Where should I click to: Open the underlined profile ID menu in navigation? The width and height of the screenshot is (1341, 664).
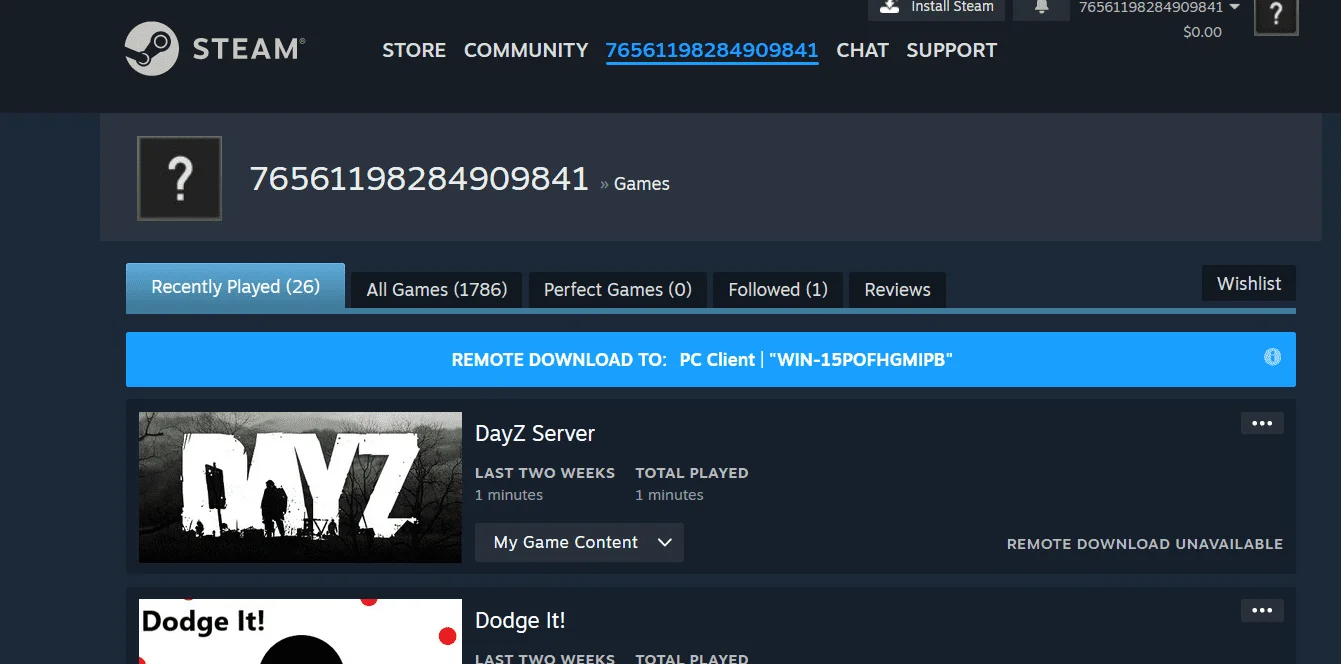[712, 50]
